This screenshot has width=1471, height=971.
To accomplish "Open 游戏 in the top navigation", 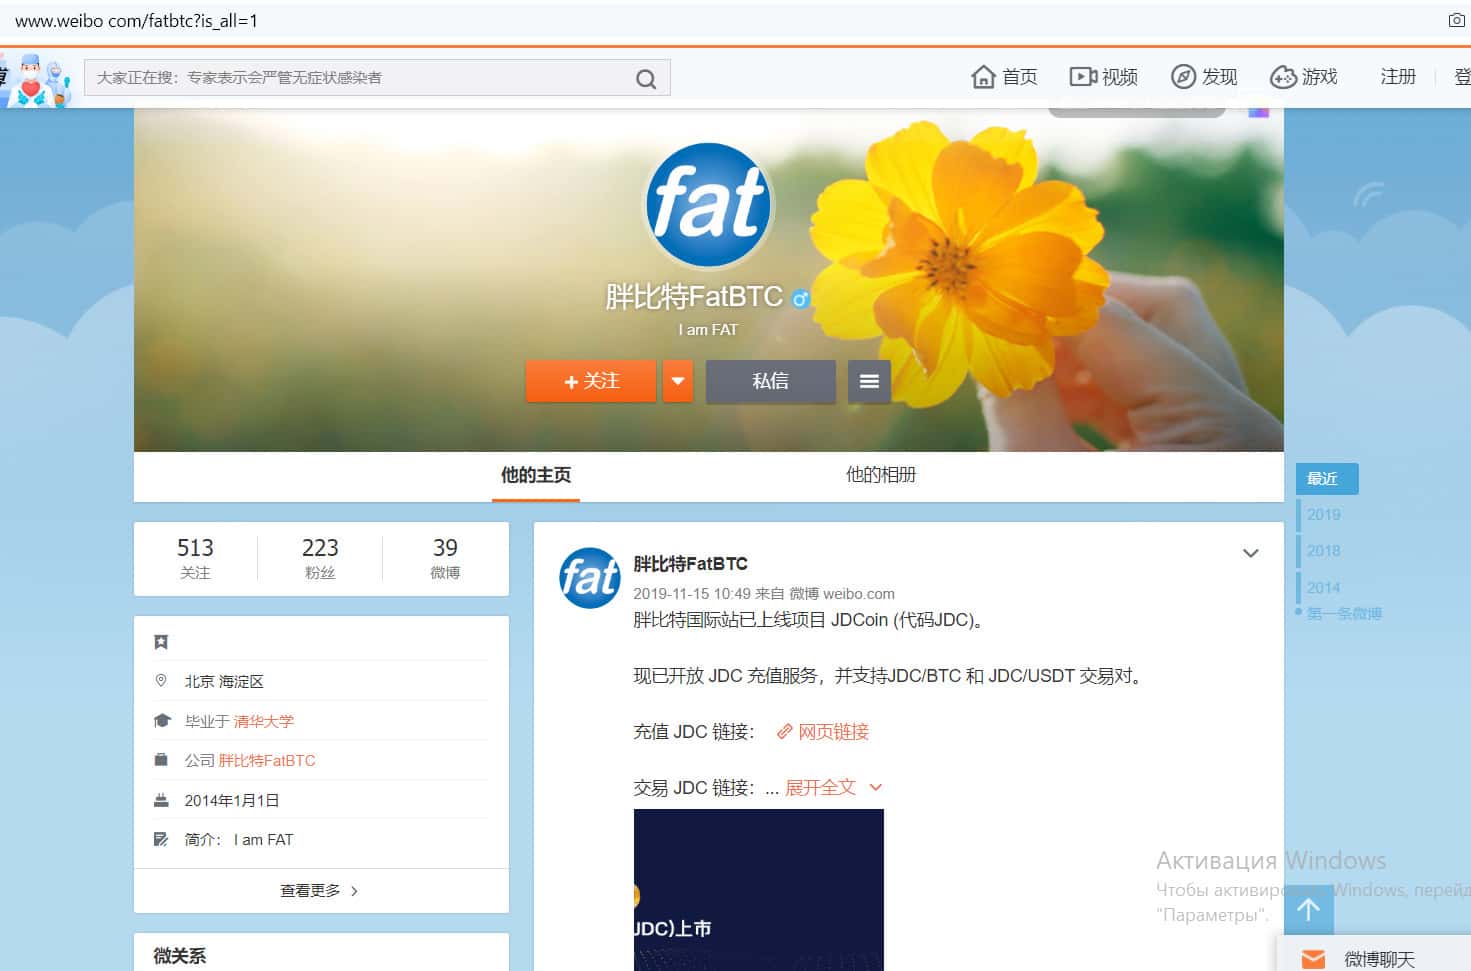I will (1319, 77).
